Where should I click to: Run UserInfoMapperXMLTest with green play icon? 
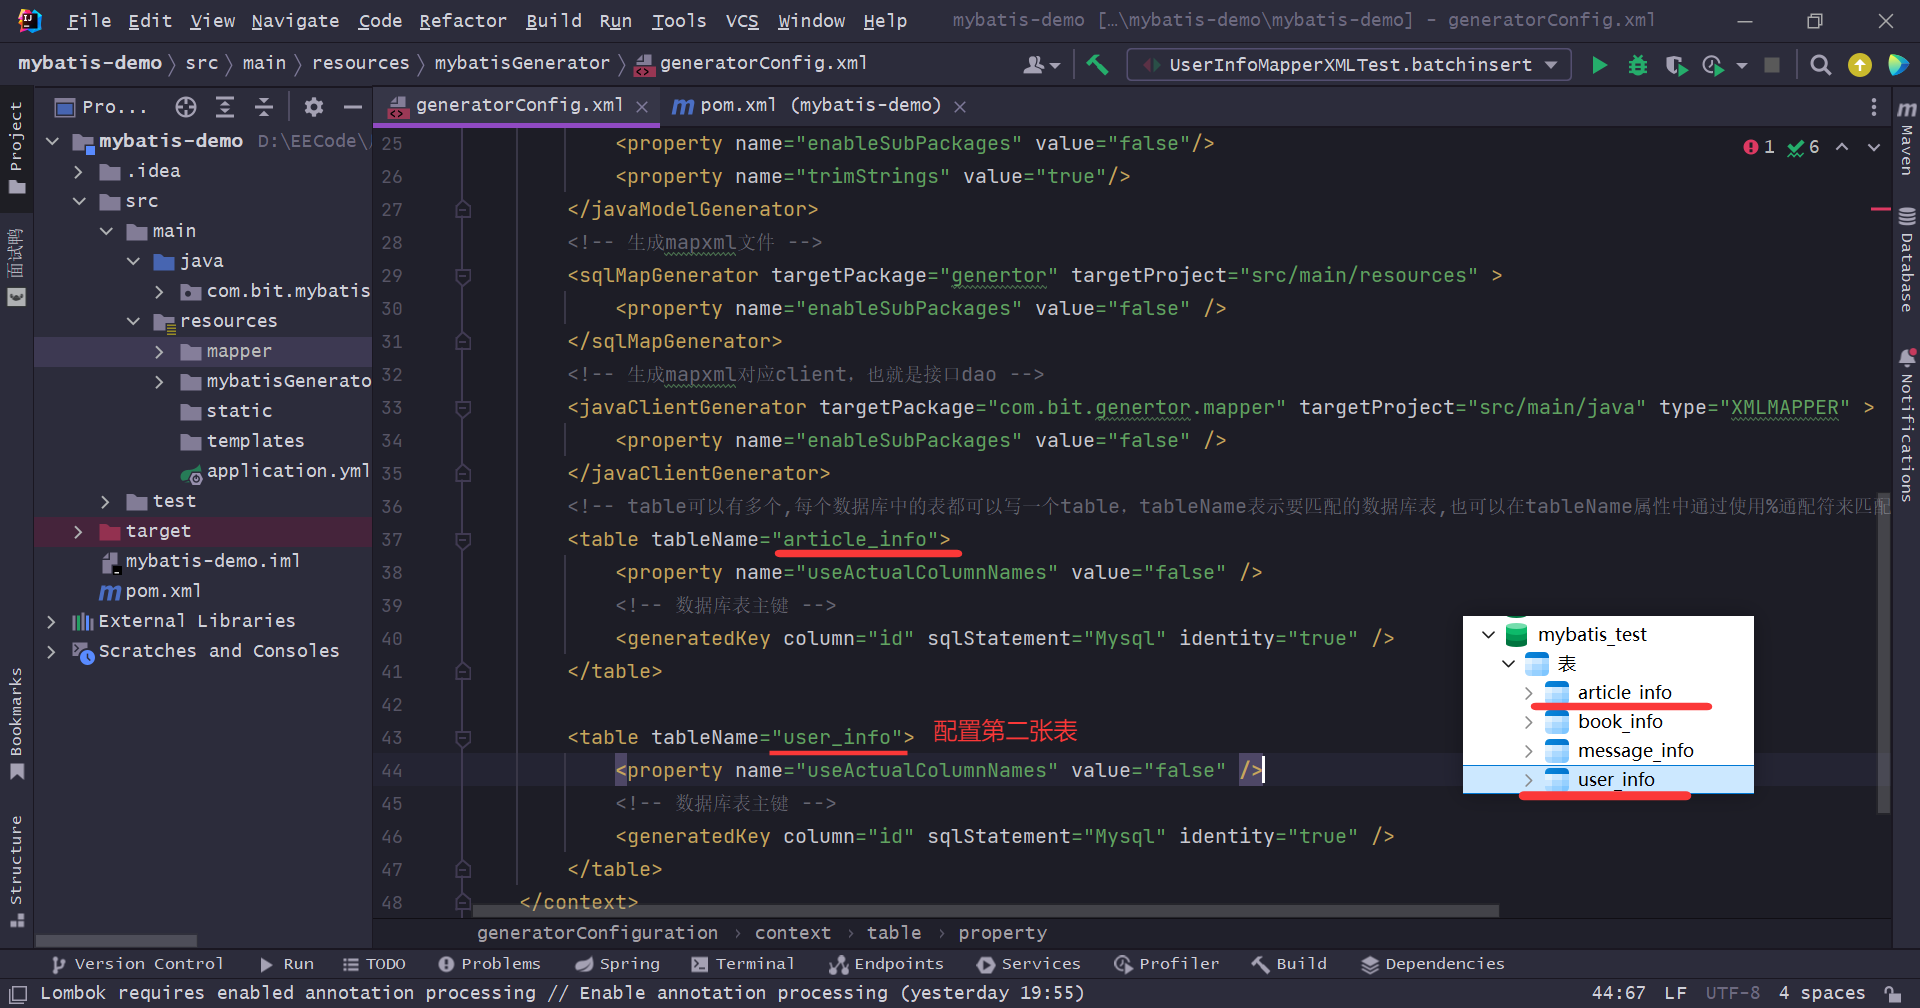pyautogui.click(x=1599, y=65)
